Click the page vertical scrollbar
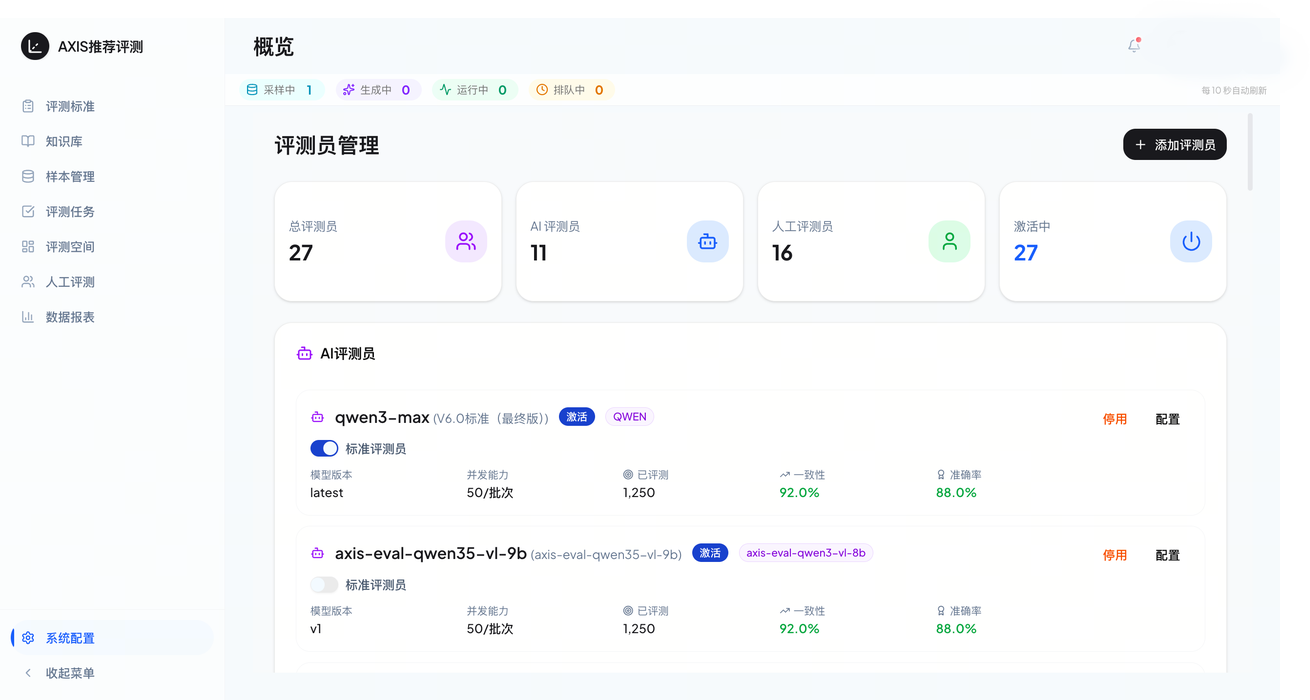 (x=1250, y=152)
